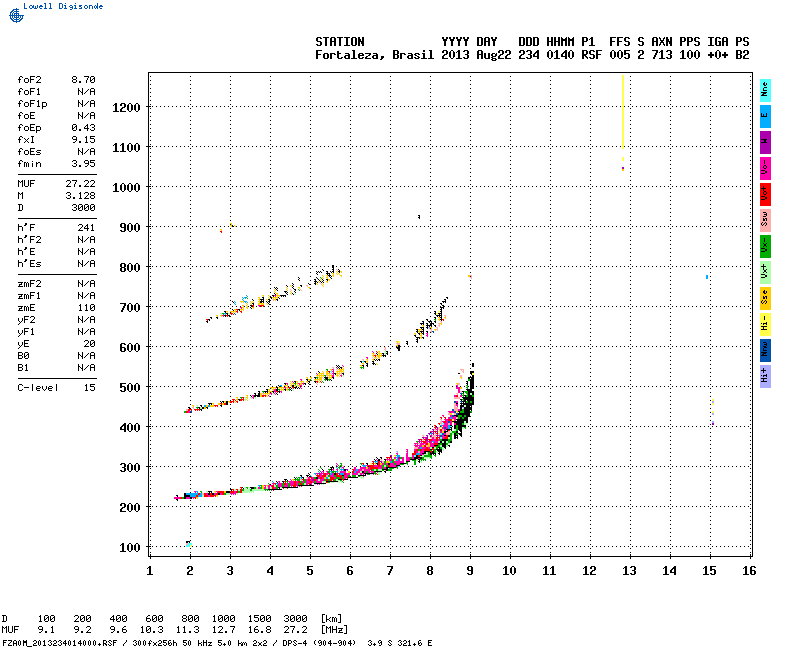800x650 pixels.
Task: Click the FZA0M_2013234014000.RSF filename
Action: 60,643
